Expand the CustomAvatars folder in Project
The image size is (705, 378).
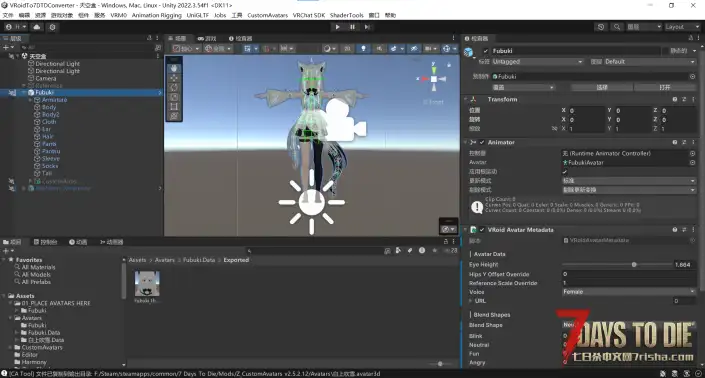click(x=10, y=347)
